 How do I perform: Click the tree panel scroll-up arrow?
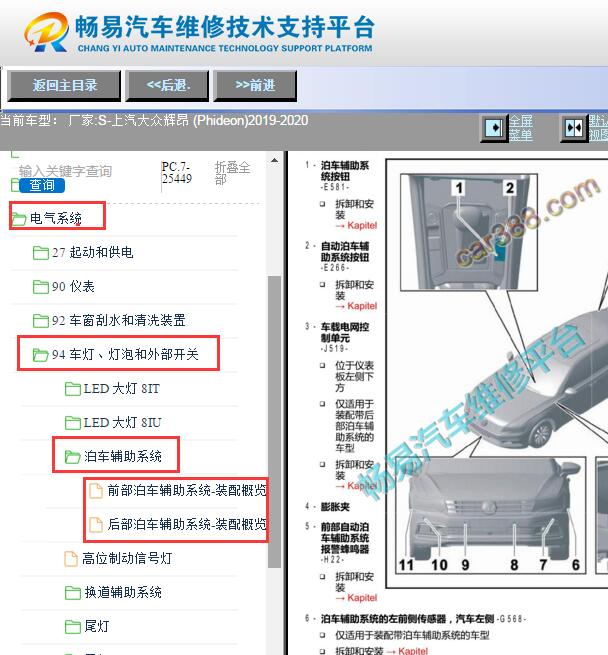274,160
